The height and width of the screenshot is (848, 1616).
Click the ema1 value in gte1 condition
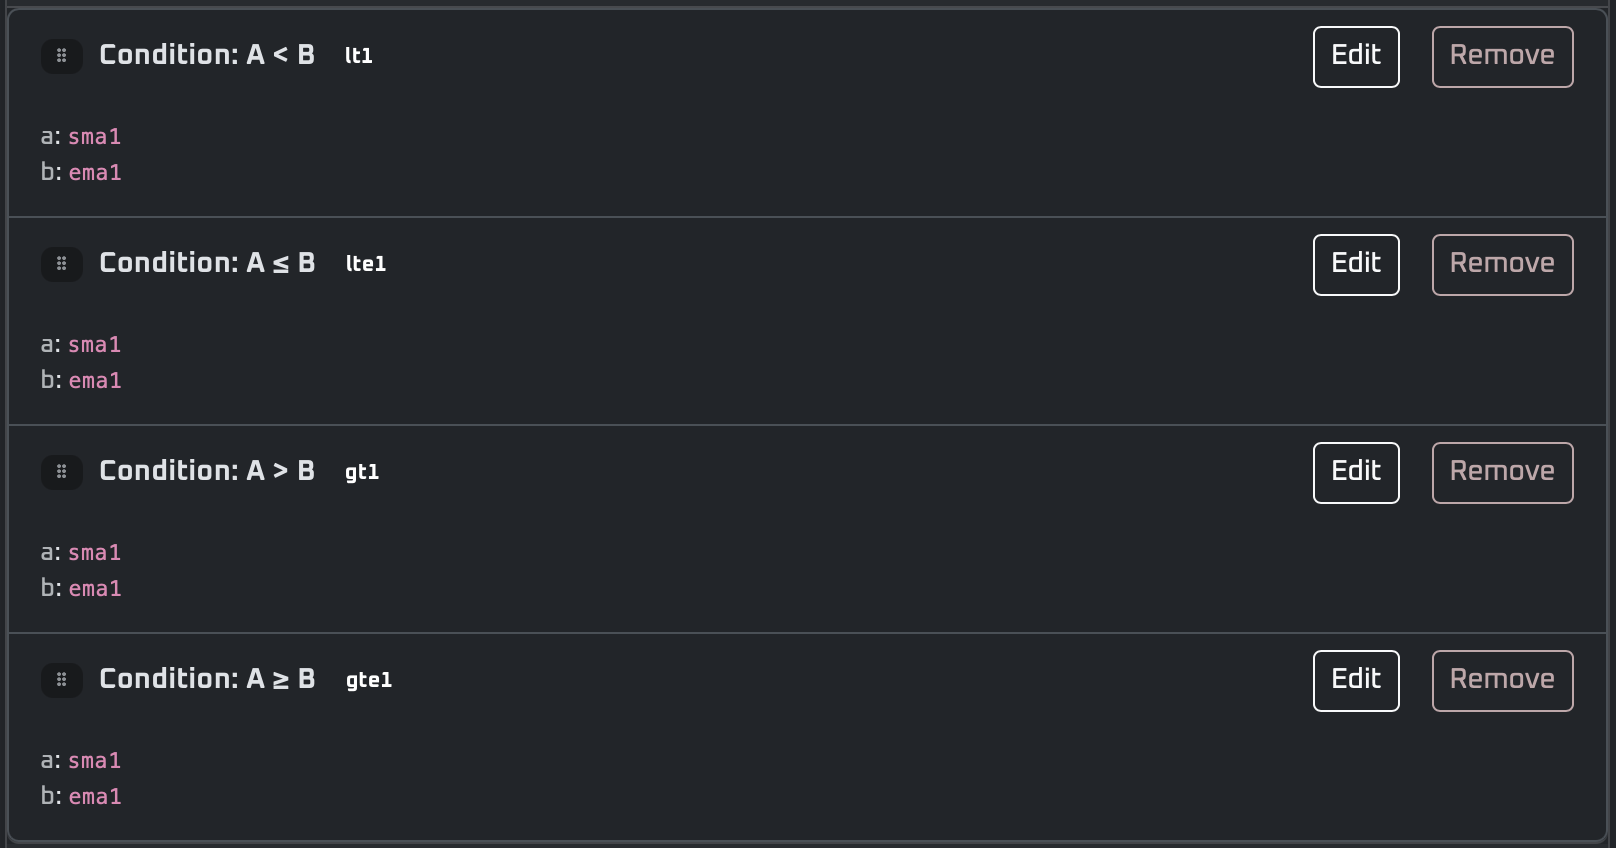95,797
